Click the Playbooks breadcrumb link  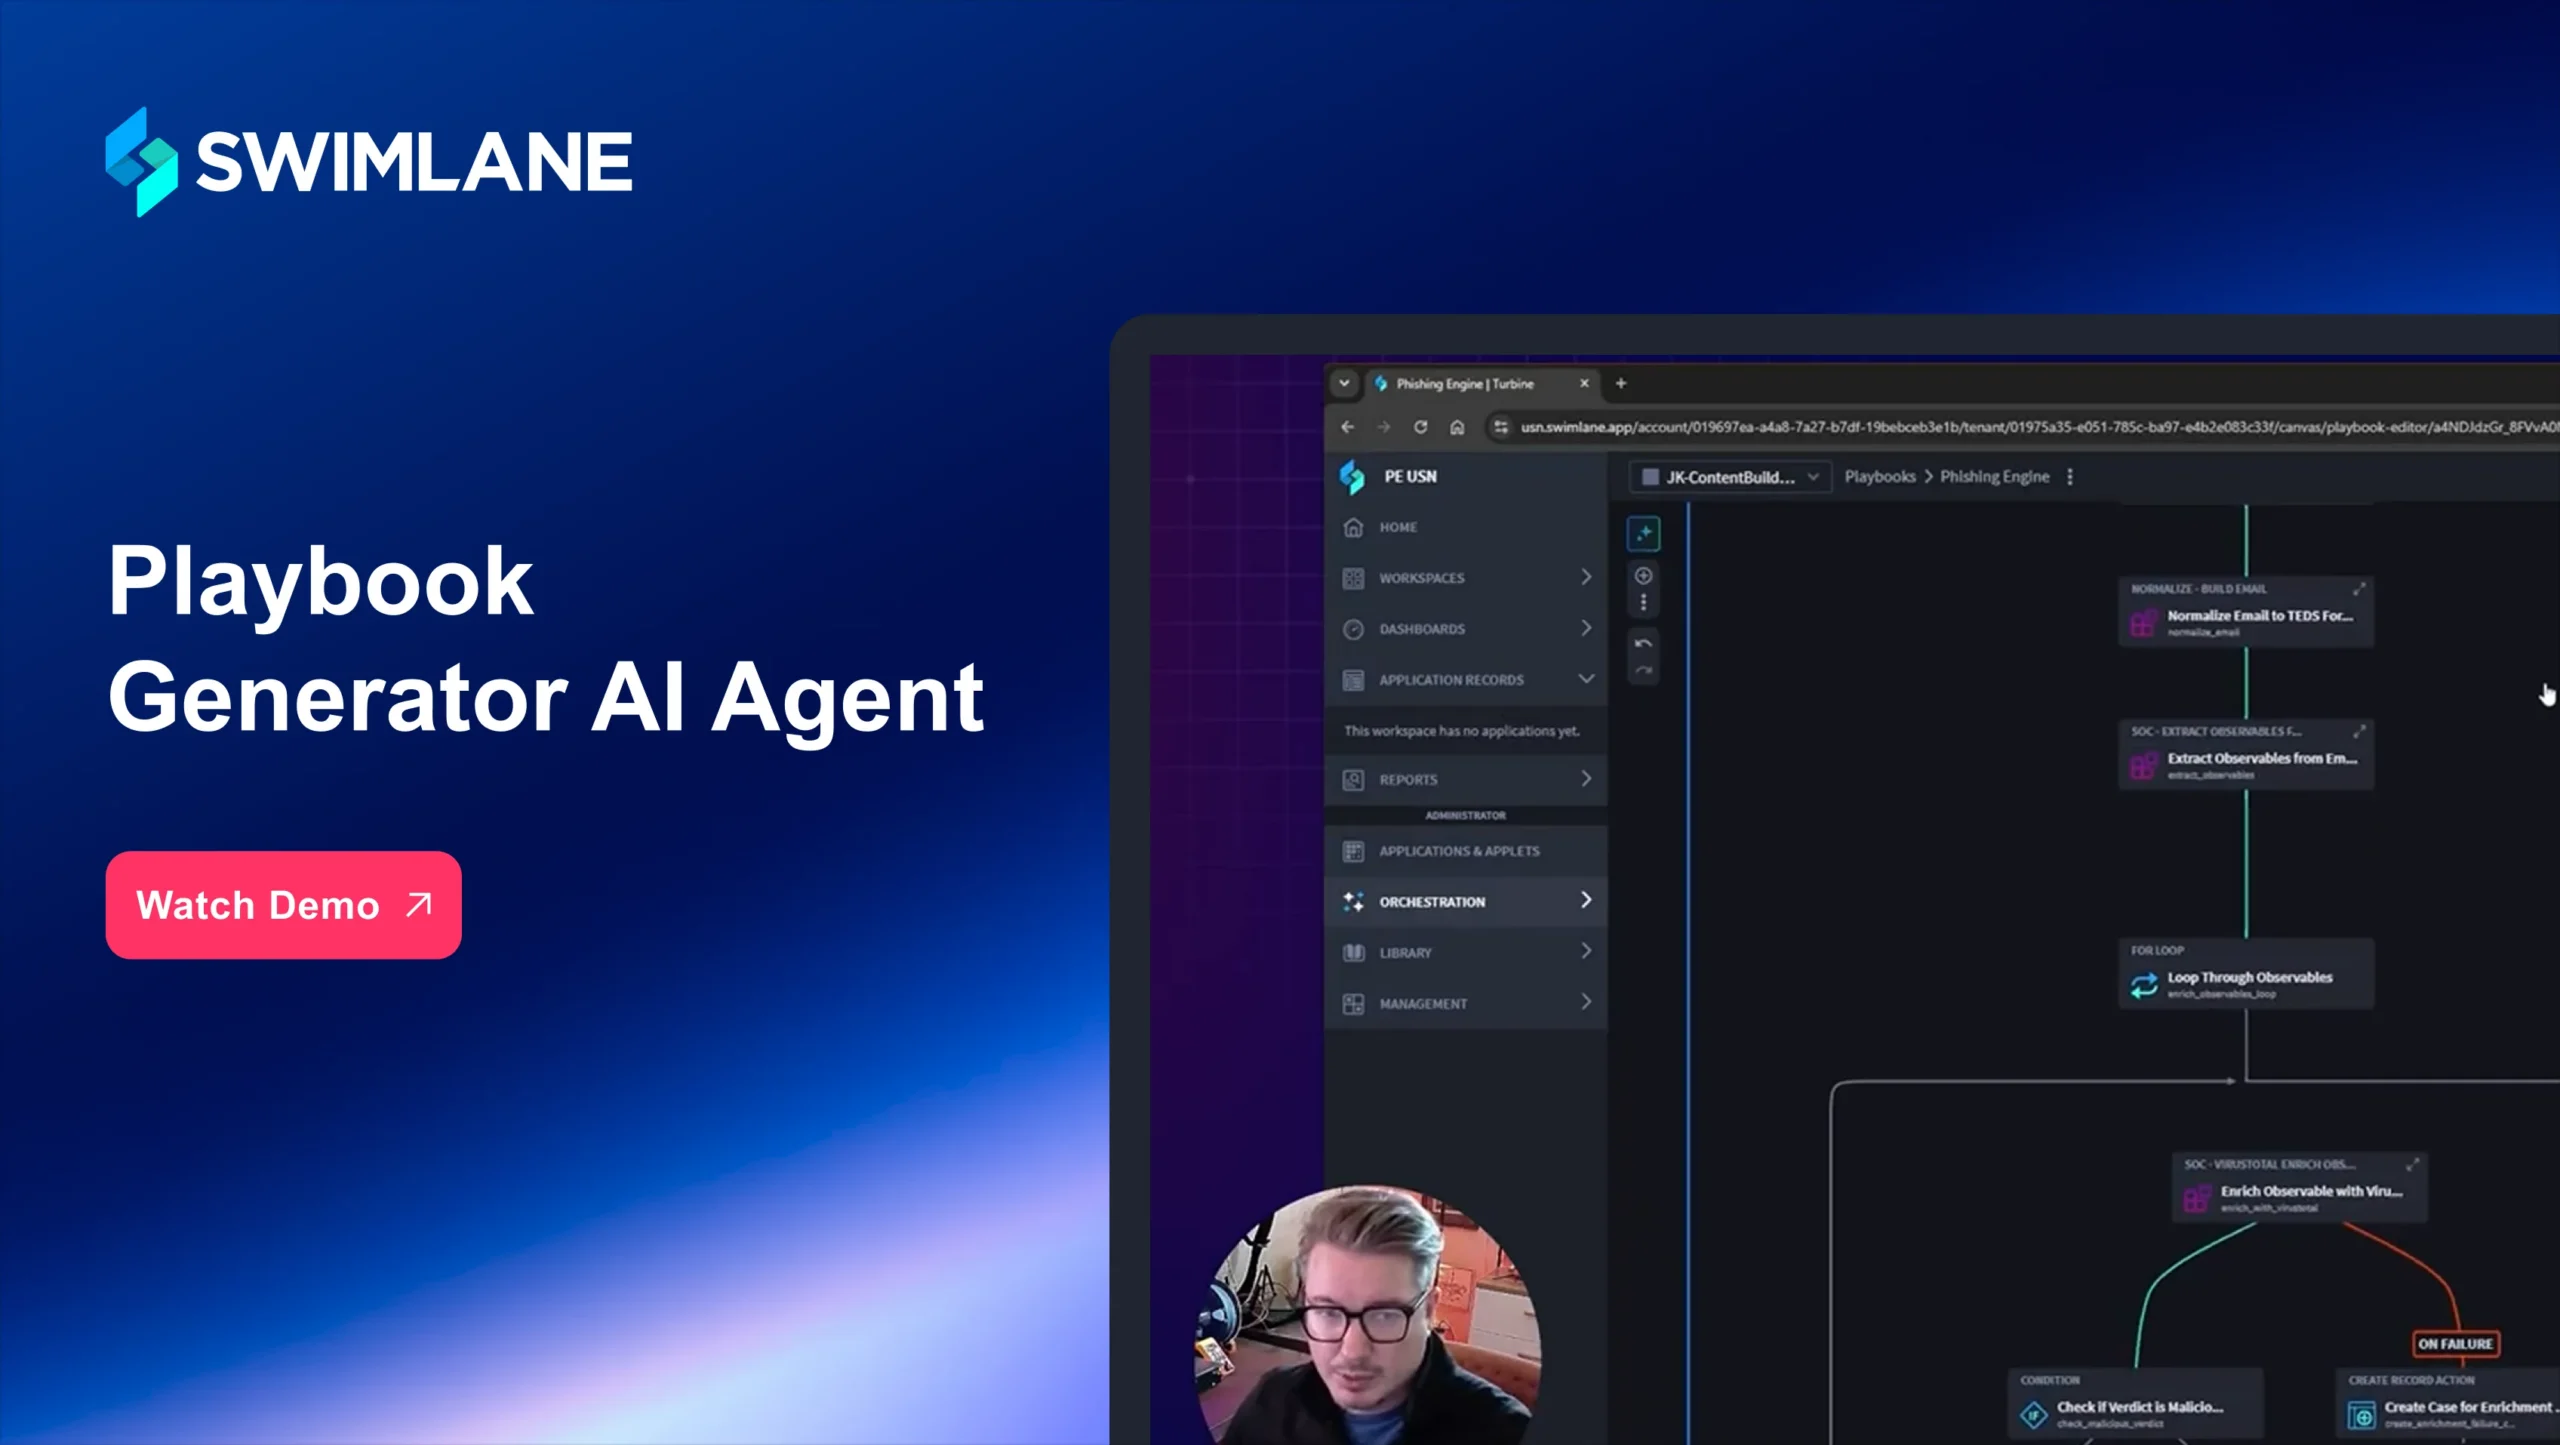click(x=1880, y=477)
